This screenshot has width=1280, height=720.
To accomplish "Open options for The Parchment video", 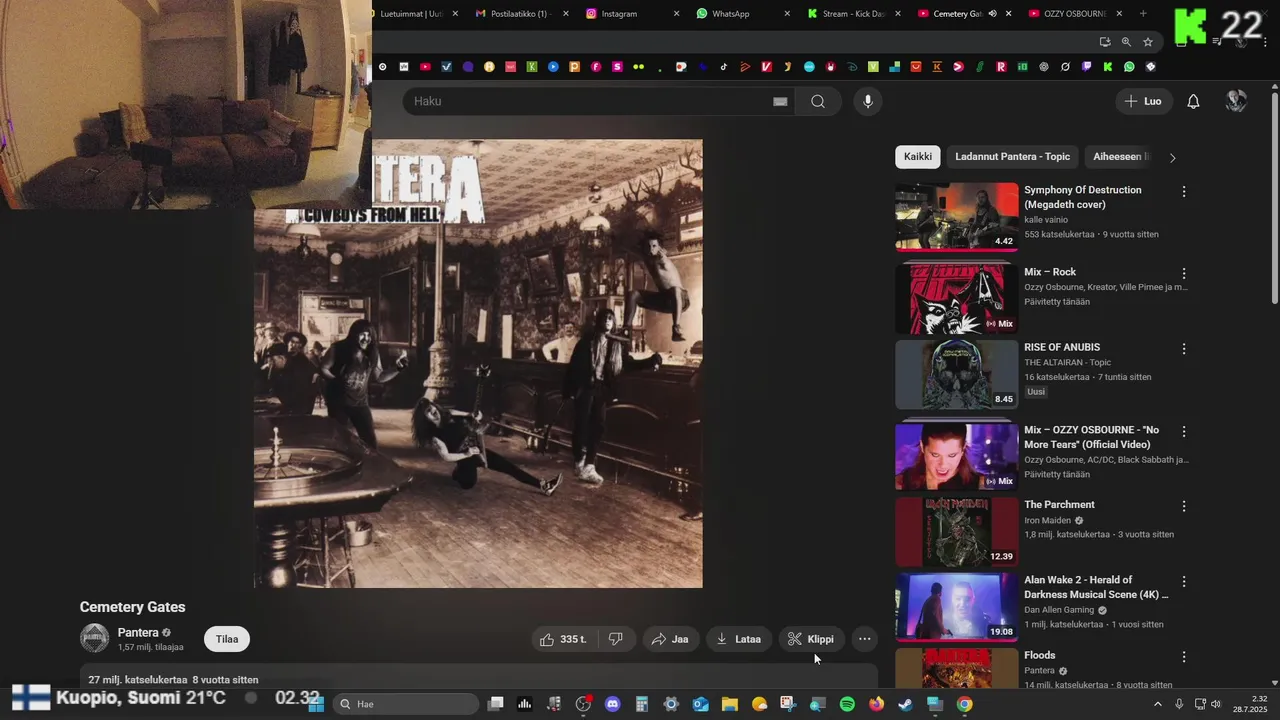I will (1184, 506).
